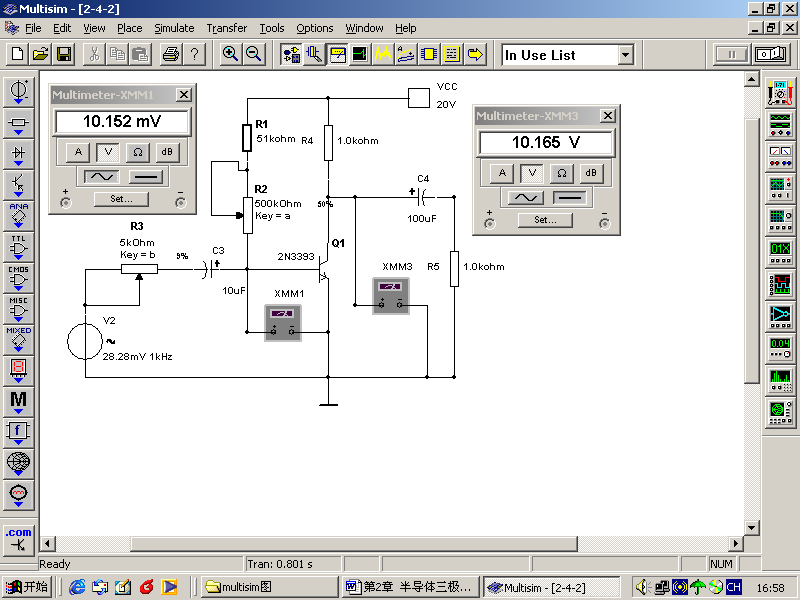Visit the .com component website icon
800x600 pixels.
pyautogui.click(x=19, y=540)
